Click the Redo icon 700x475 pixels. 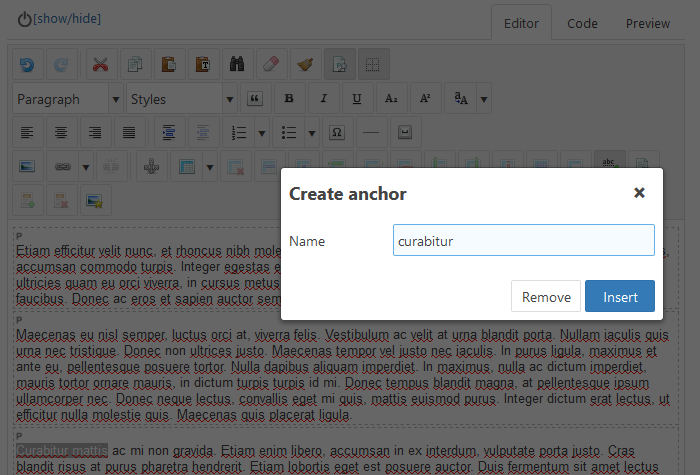(x=61, y=65)
